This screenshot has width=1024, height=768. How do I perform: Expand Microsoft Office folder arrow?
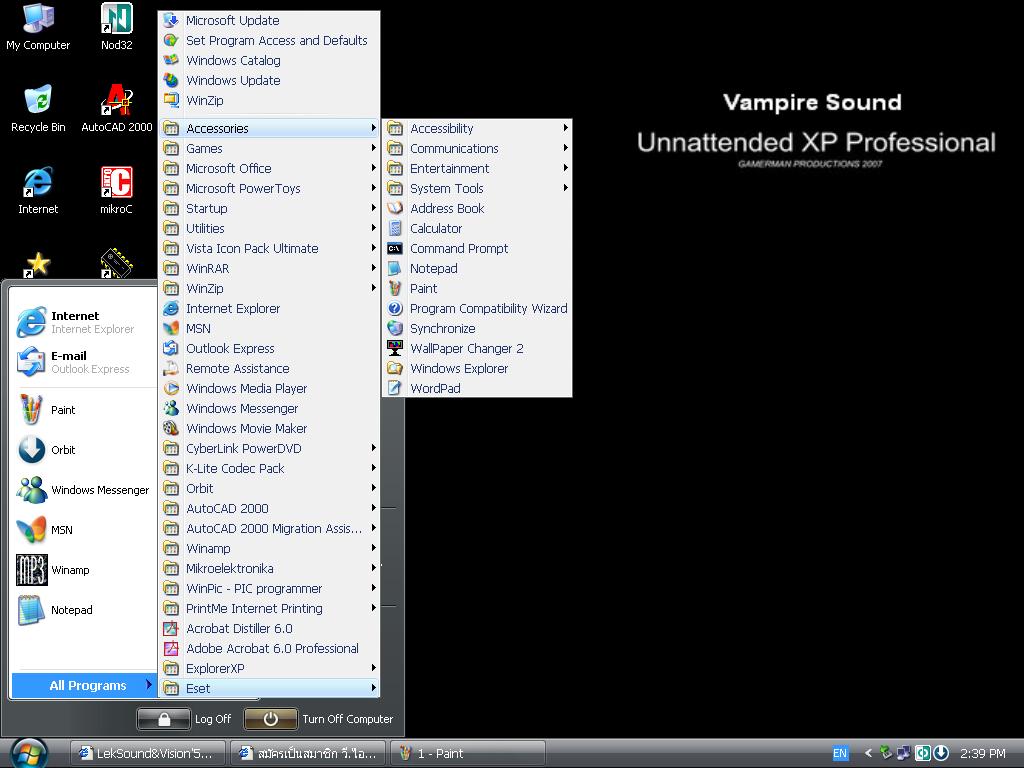click(x=374, y=168)
